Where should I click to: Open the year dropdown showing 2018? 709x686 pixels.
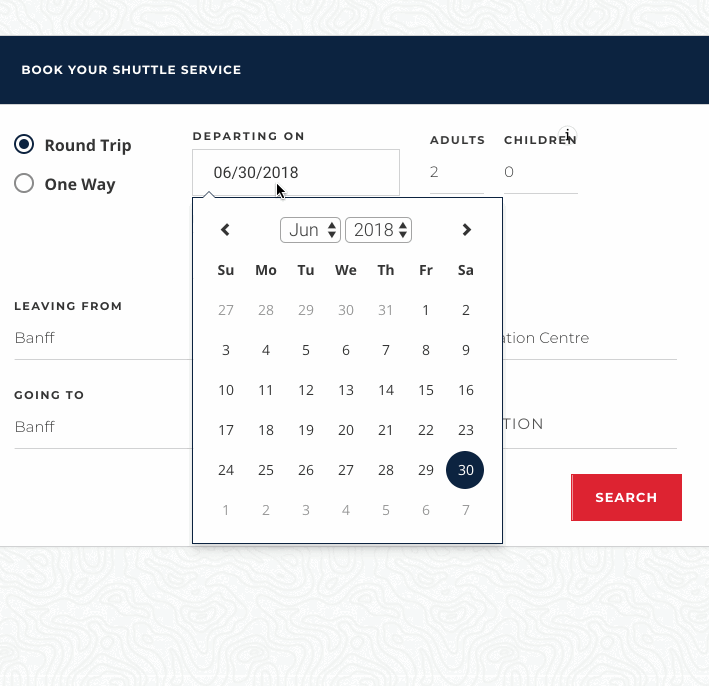[378, 230]
